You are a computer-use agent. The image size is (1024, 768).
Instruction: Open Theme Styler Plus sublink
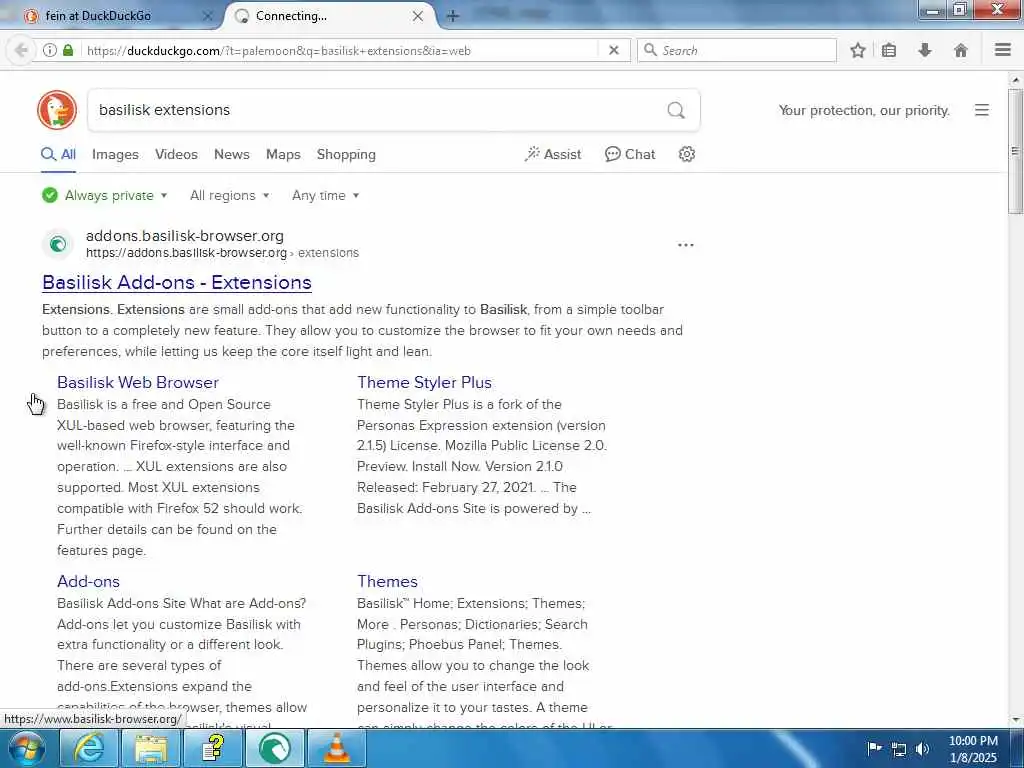(x=424, y=382)
